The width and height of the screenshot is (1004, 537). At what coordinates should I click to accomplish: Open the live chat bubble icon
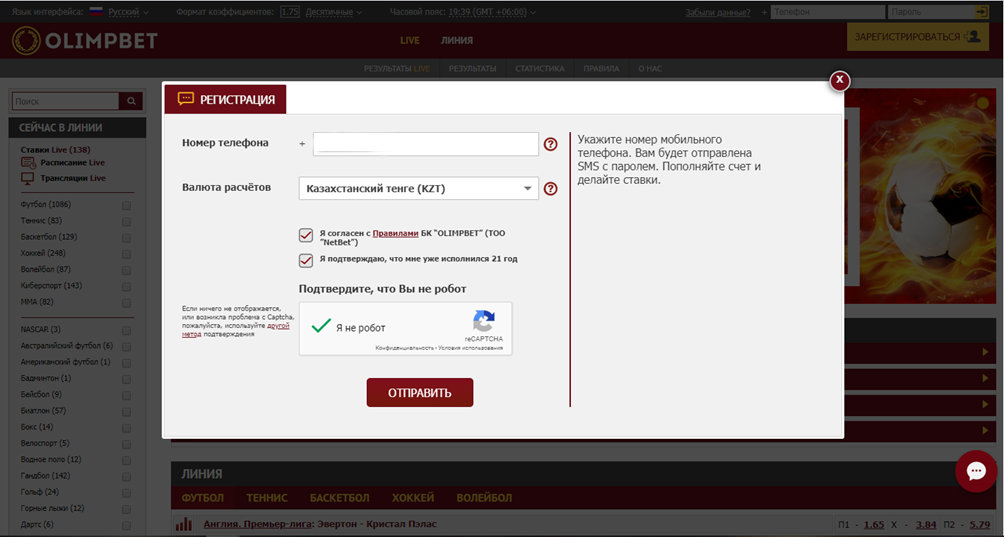pos(975,471)
